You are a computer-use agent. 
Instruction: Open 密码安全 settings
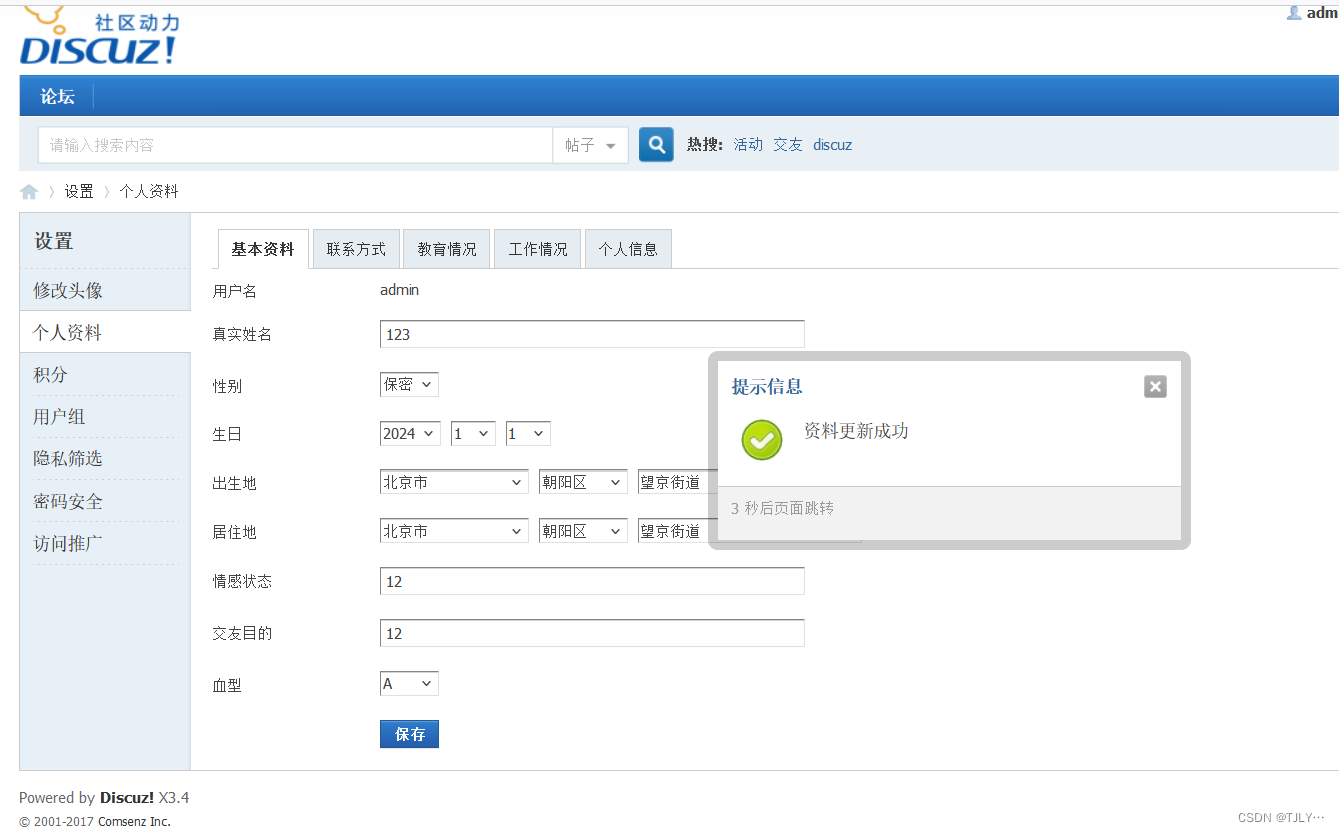[x=67, y=500]
